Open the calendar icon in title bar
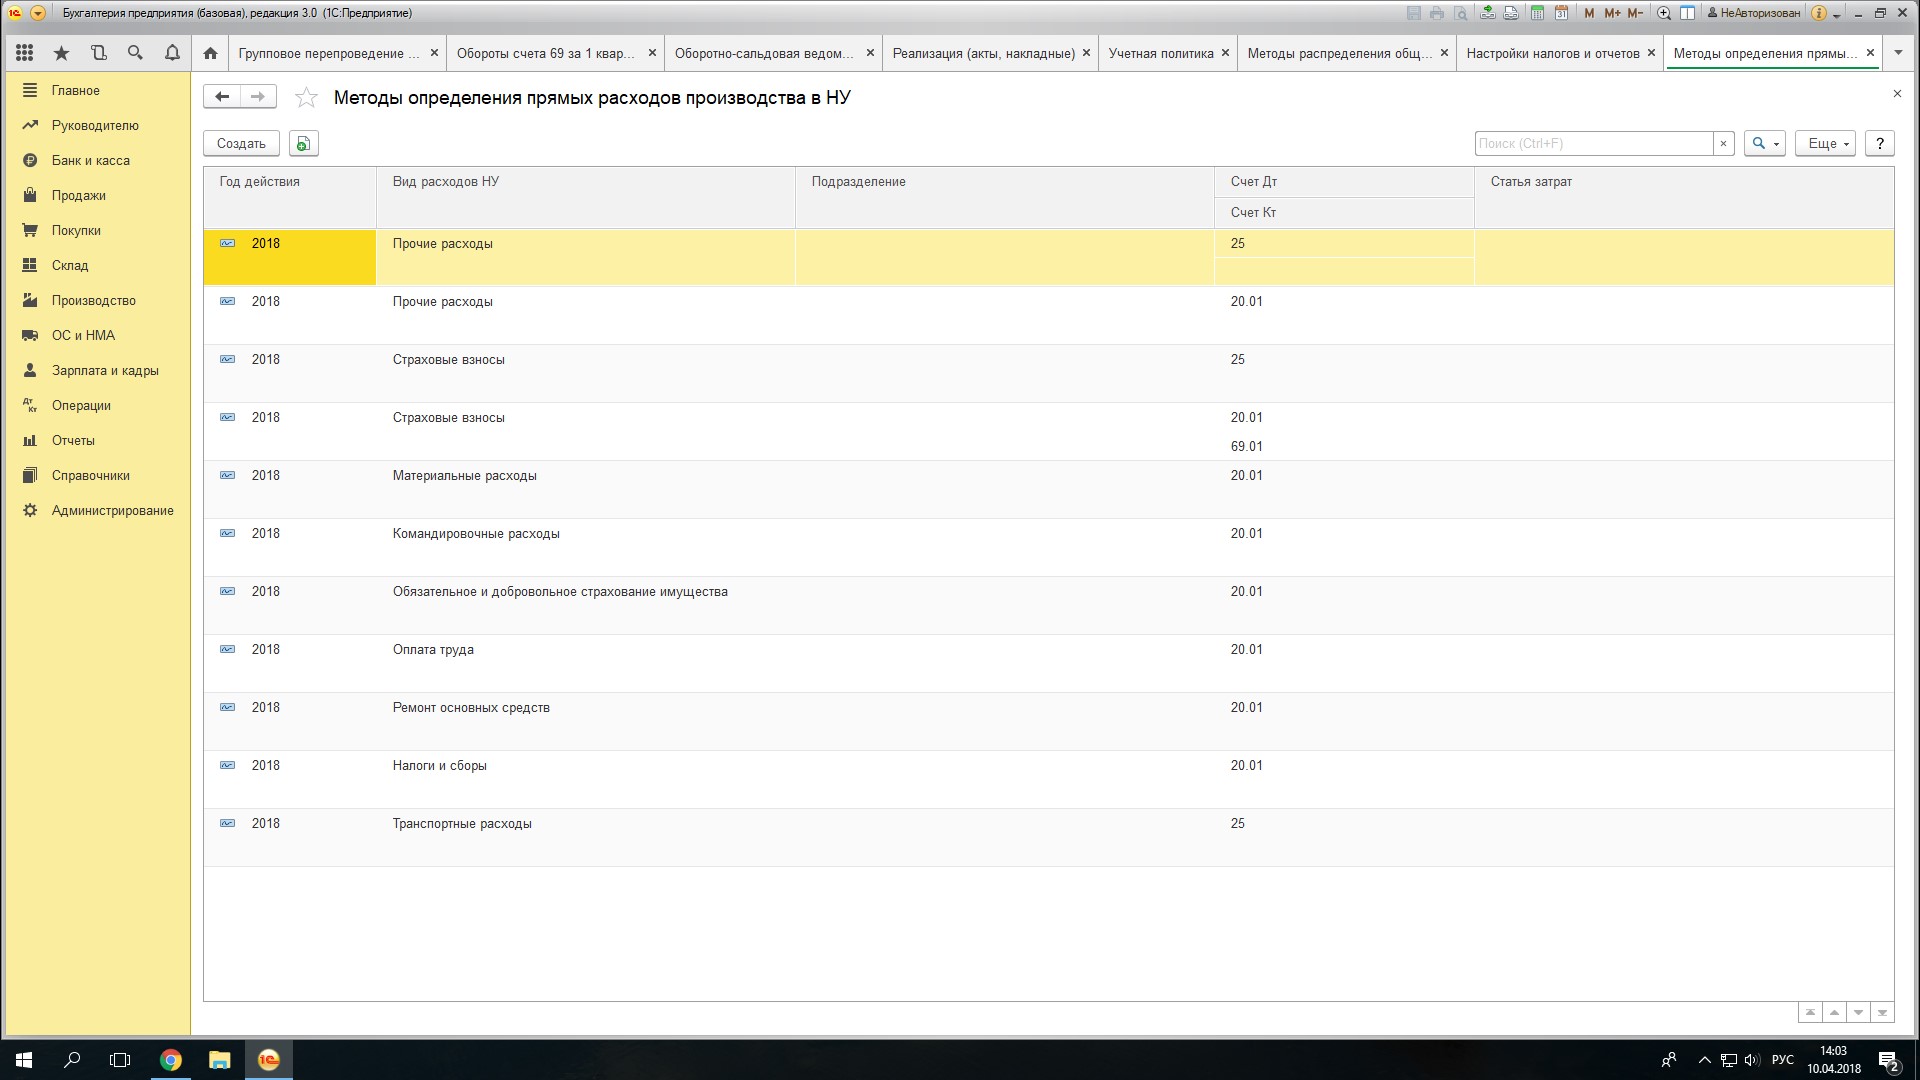1920x1080 pixels. [1561, 13]
